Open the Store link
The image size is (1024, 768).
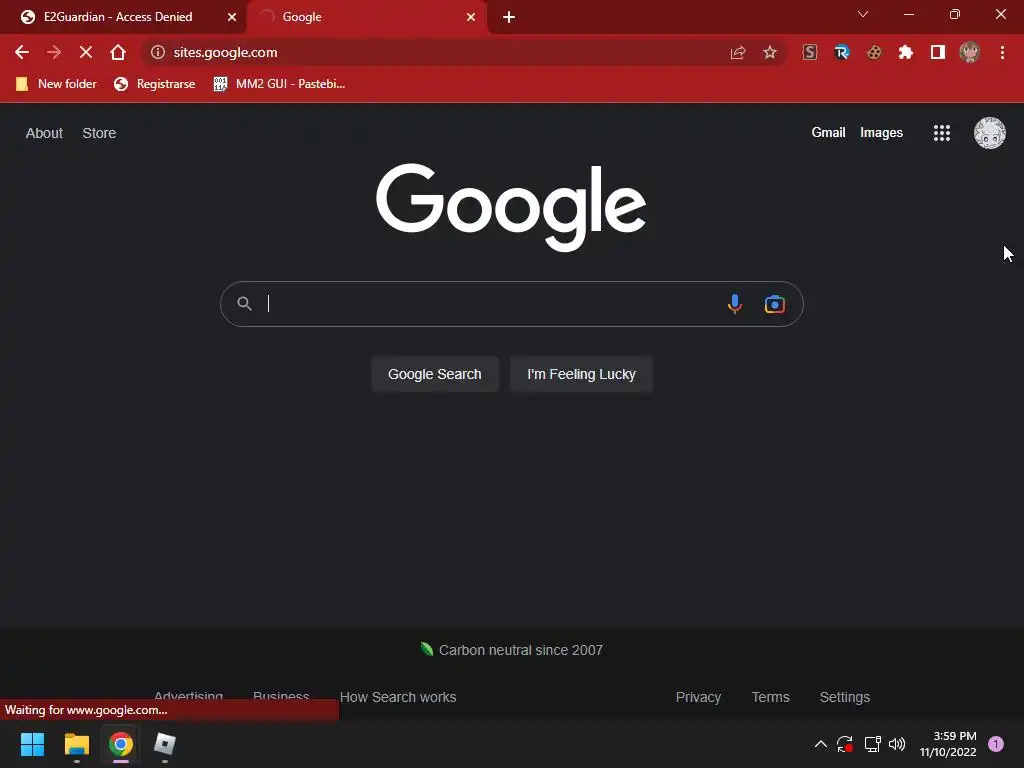tap(99, 133)
